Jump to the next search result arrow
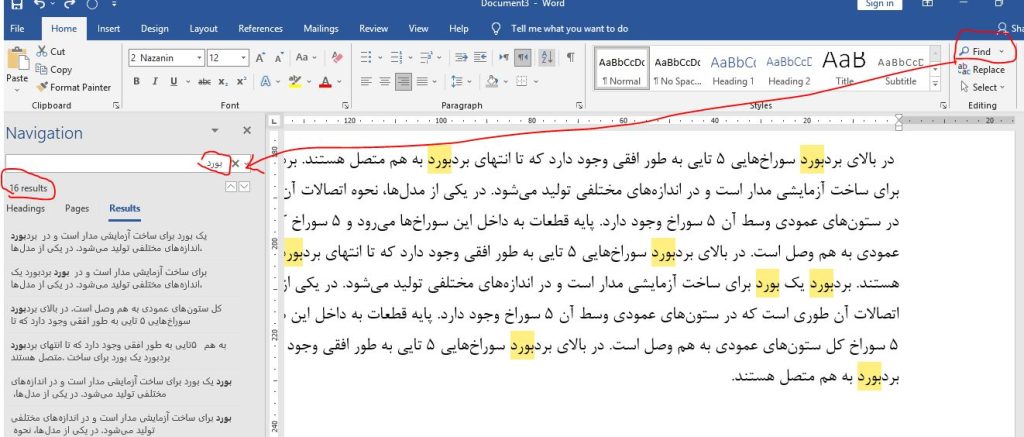The width and height of the screenshot is (1024, 437). [245, 188]
